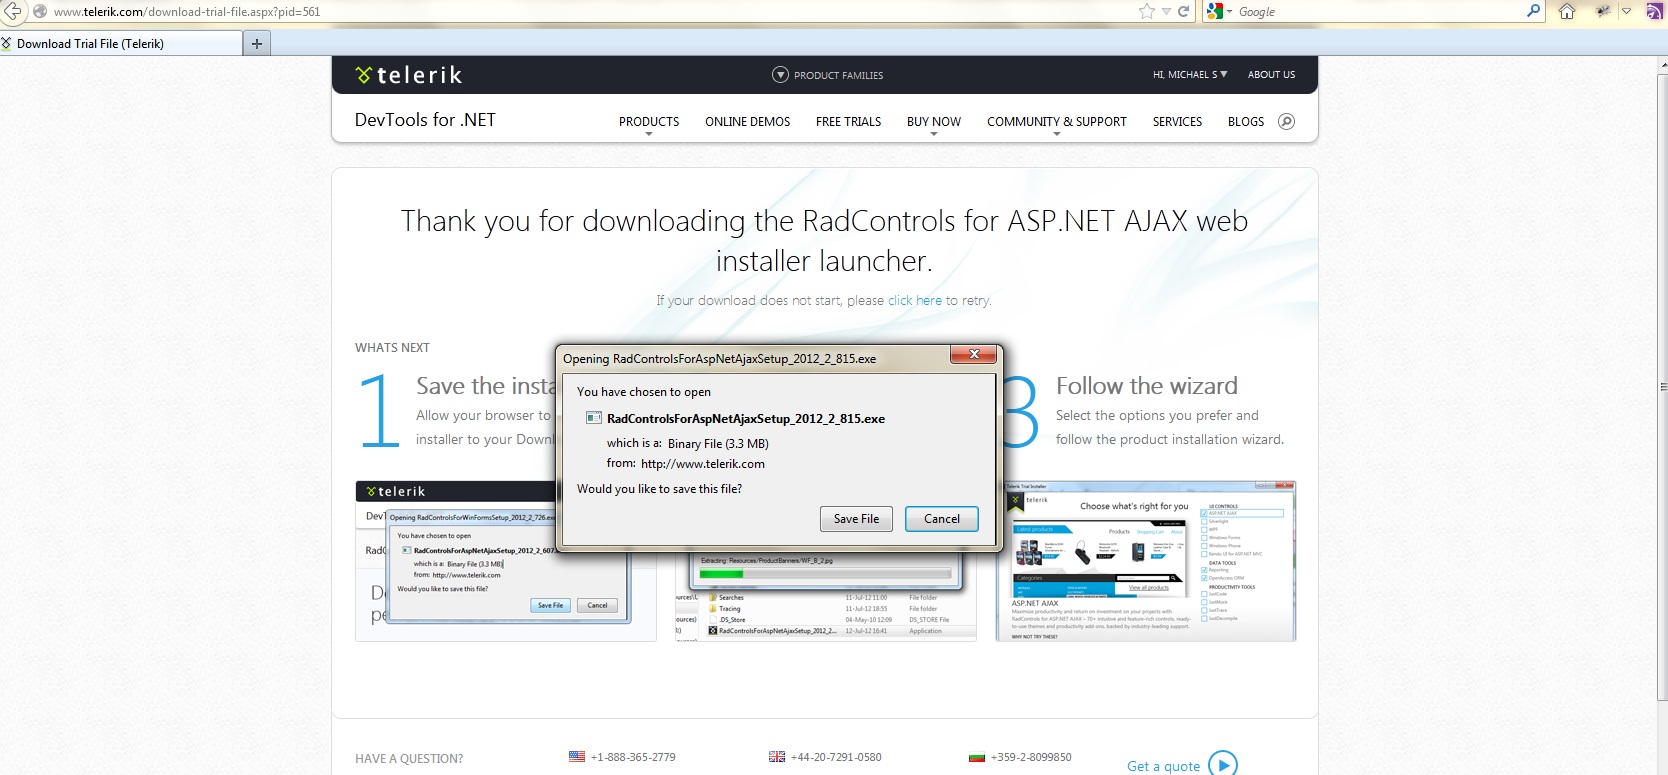Close the download dialog with X
The height and width of the screenshot is (775, 1668).
pos(974,354)
